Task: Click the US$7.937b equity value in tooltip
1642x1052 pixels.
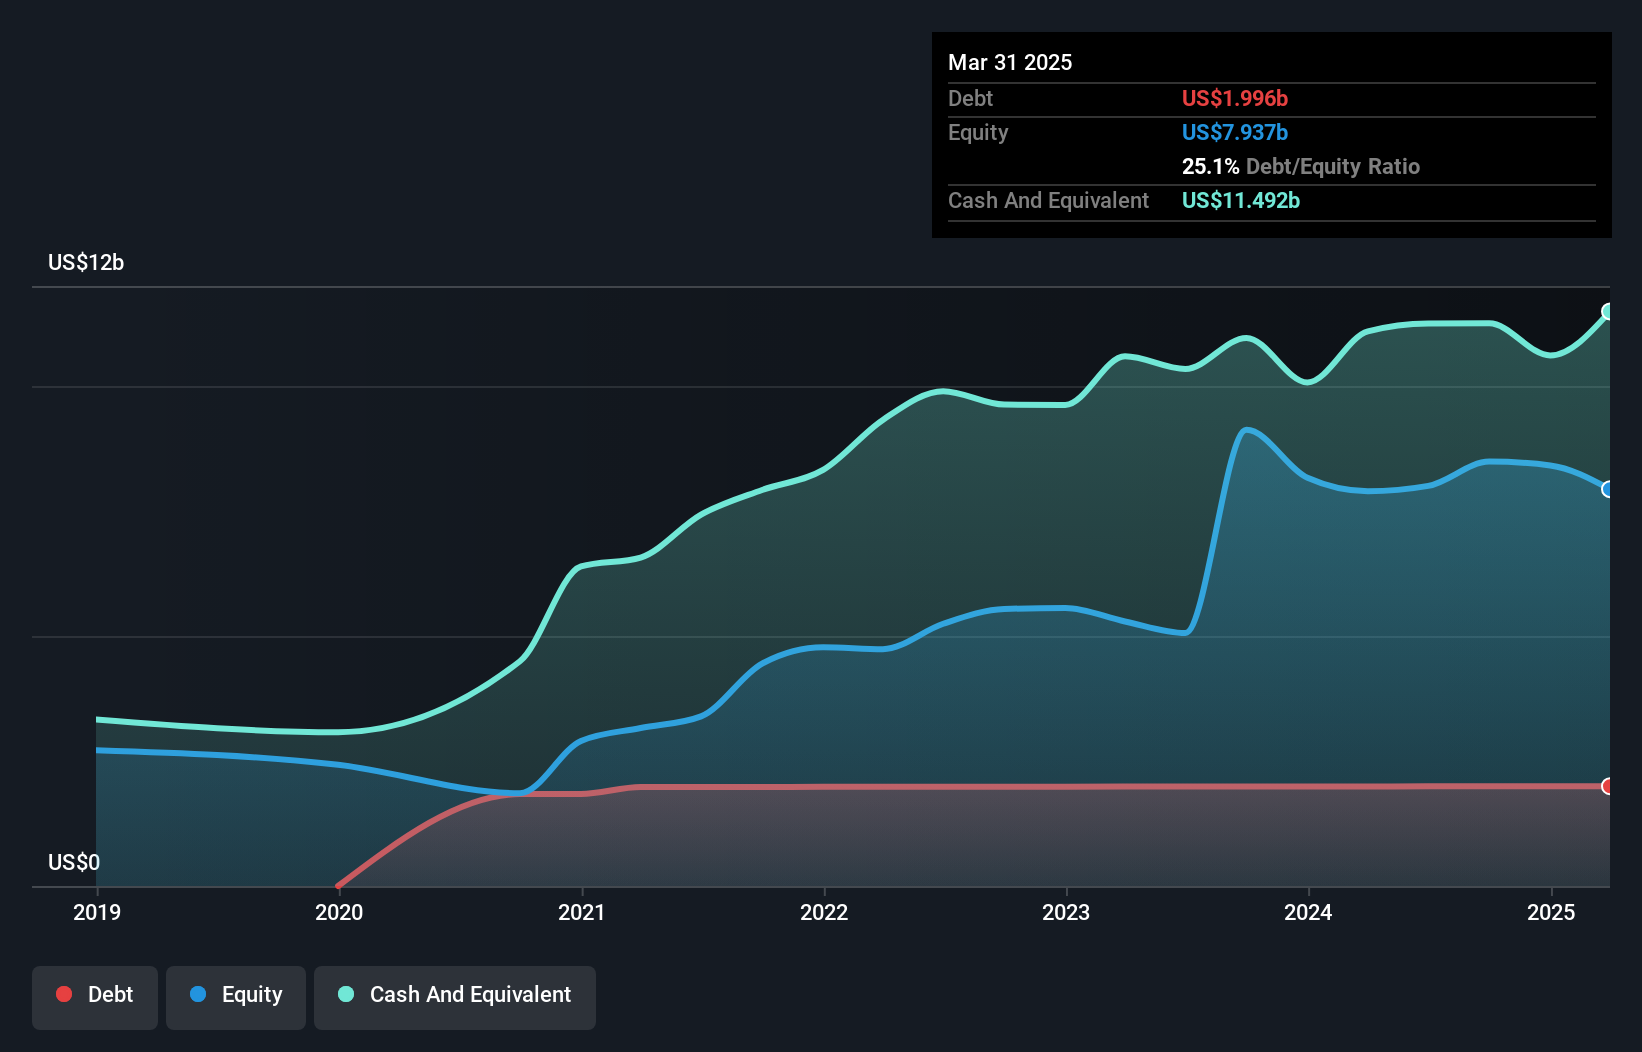Action: pos(1234,132)
